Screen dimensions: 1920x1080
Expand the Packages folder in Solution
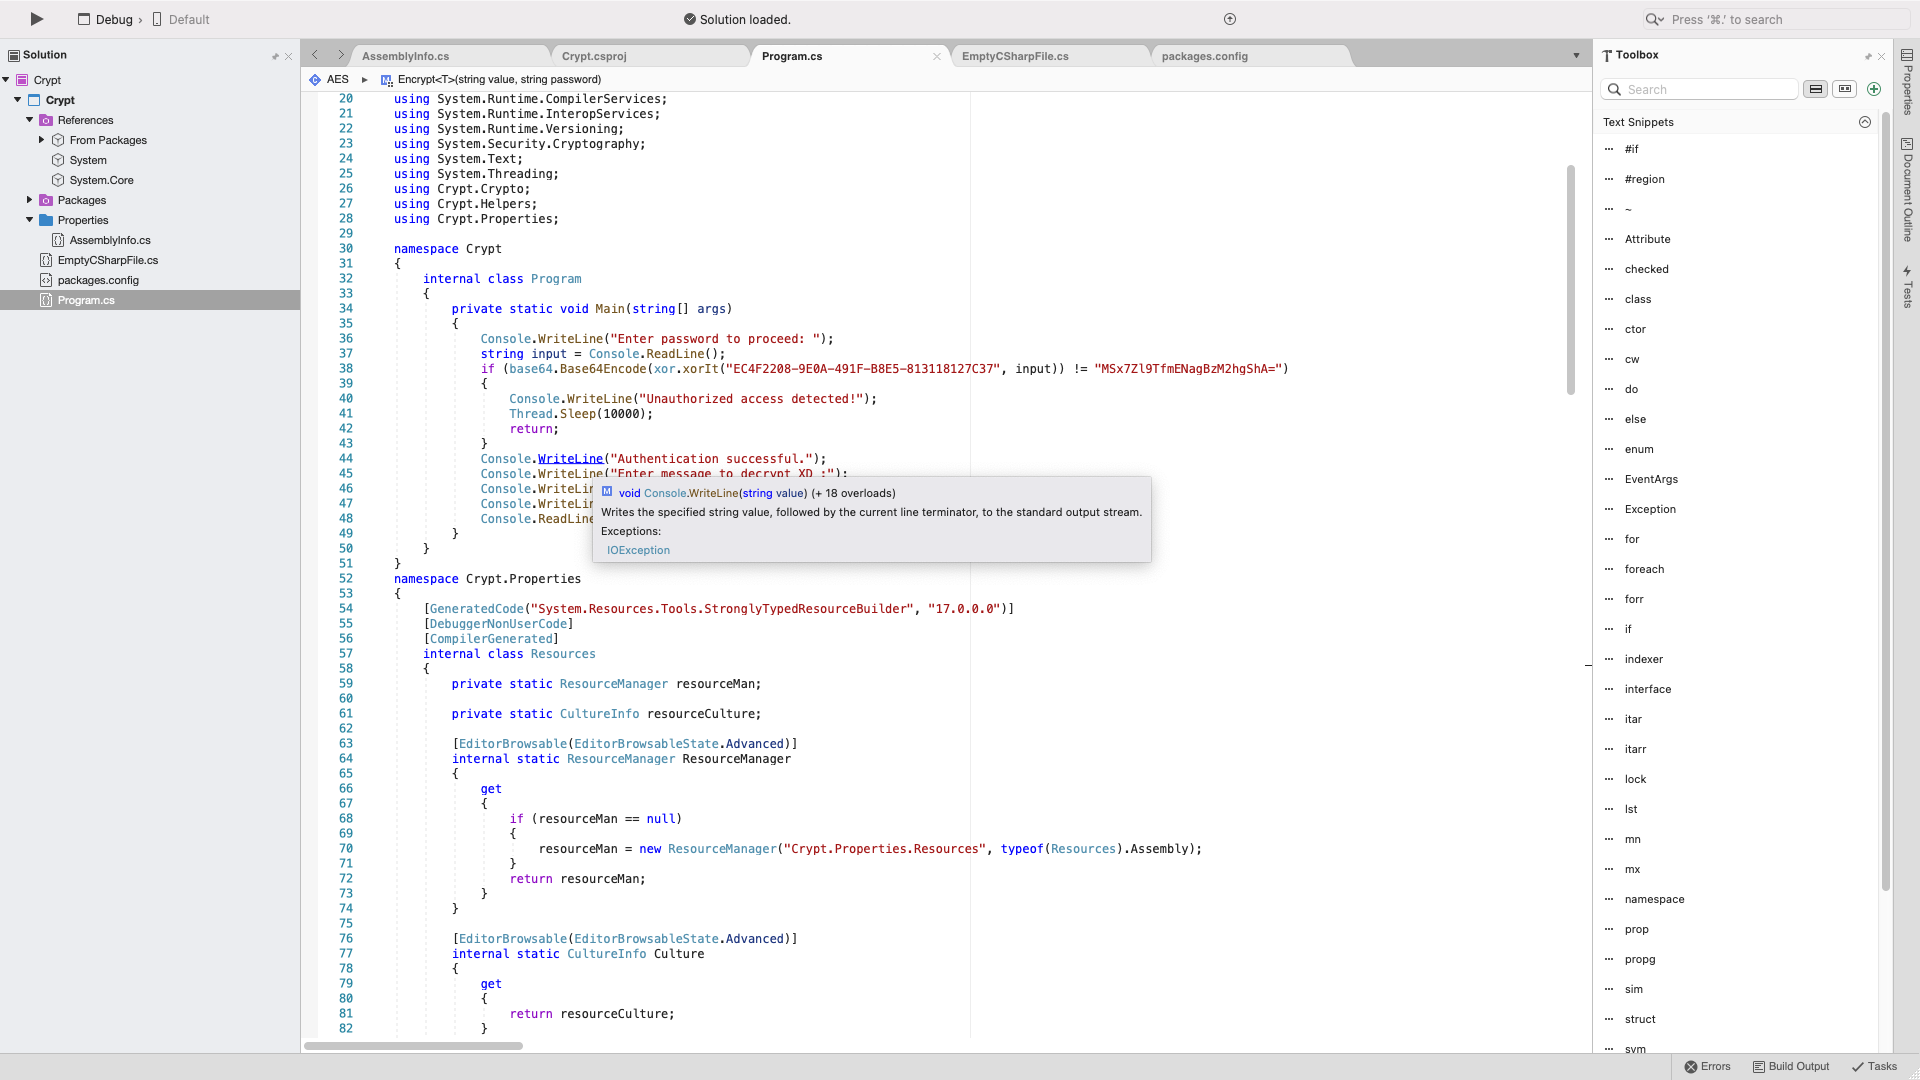(x=30, y=200)
